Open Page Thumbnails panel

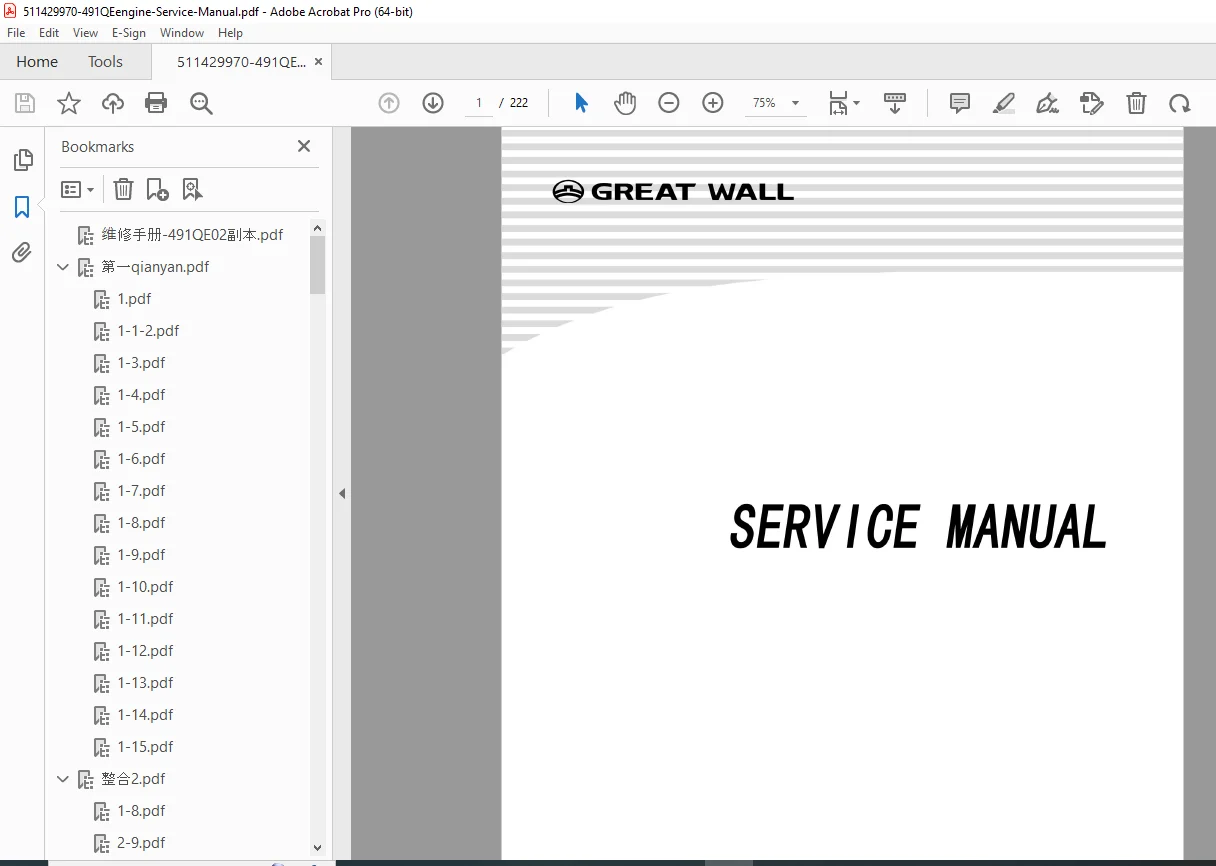22,160
